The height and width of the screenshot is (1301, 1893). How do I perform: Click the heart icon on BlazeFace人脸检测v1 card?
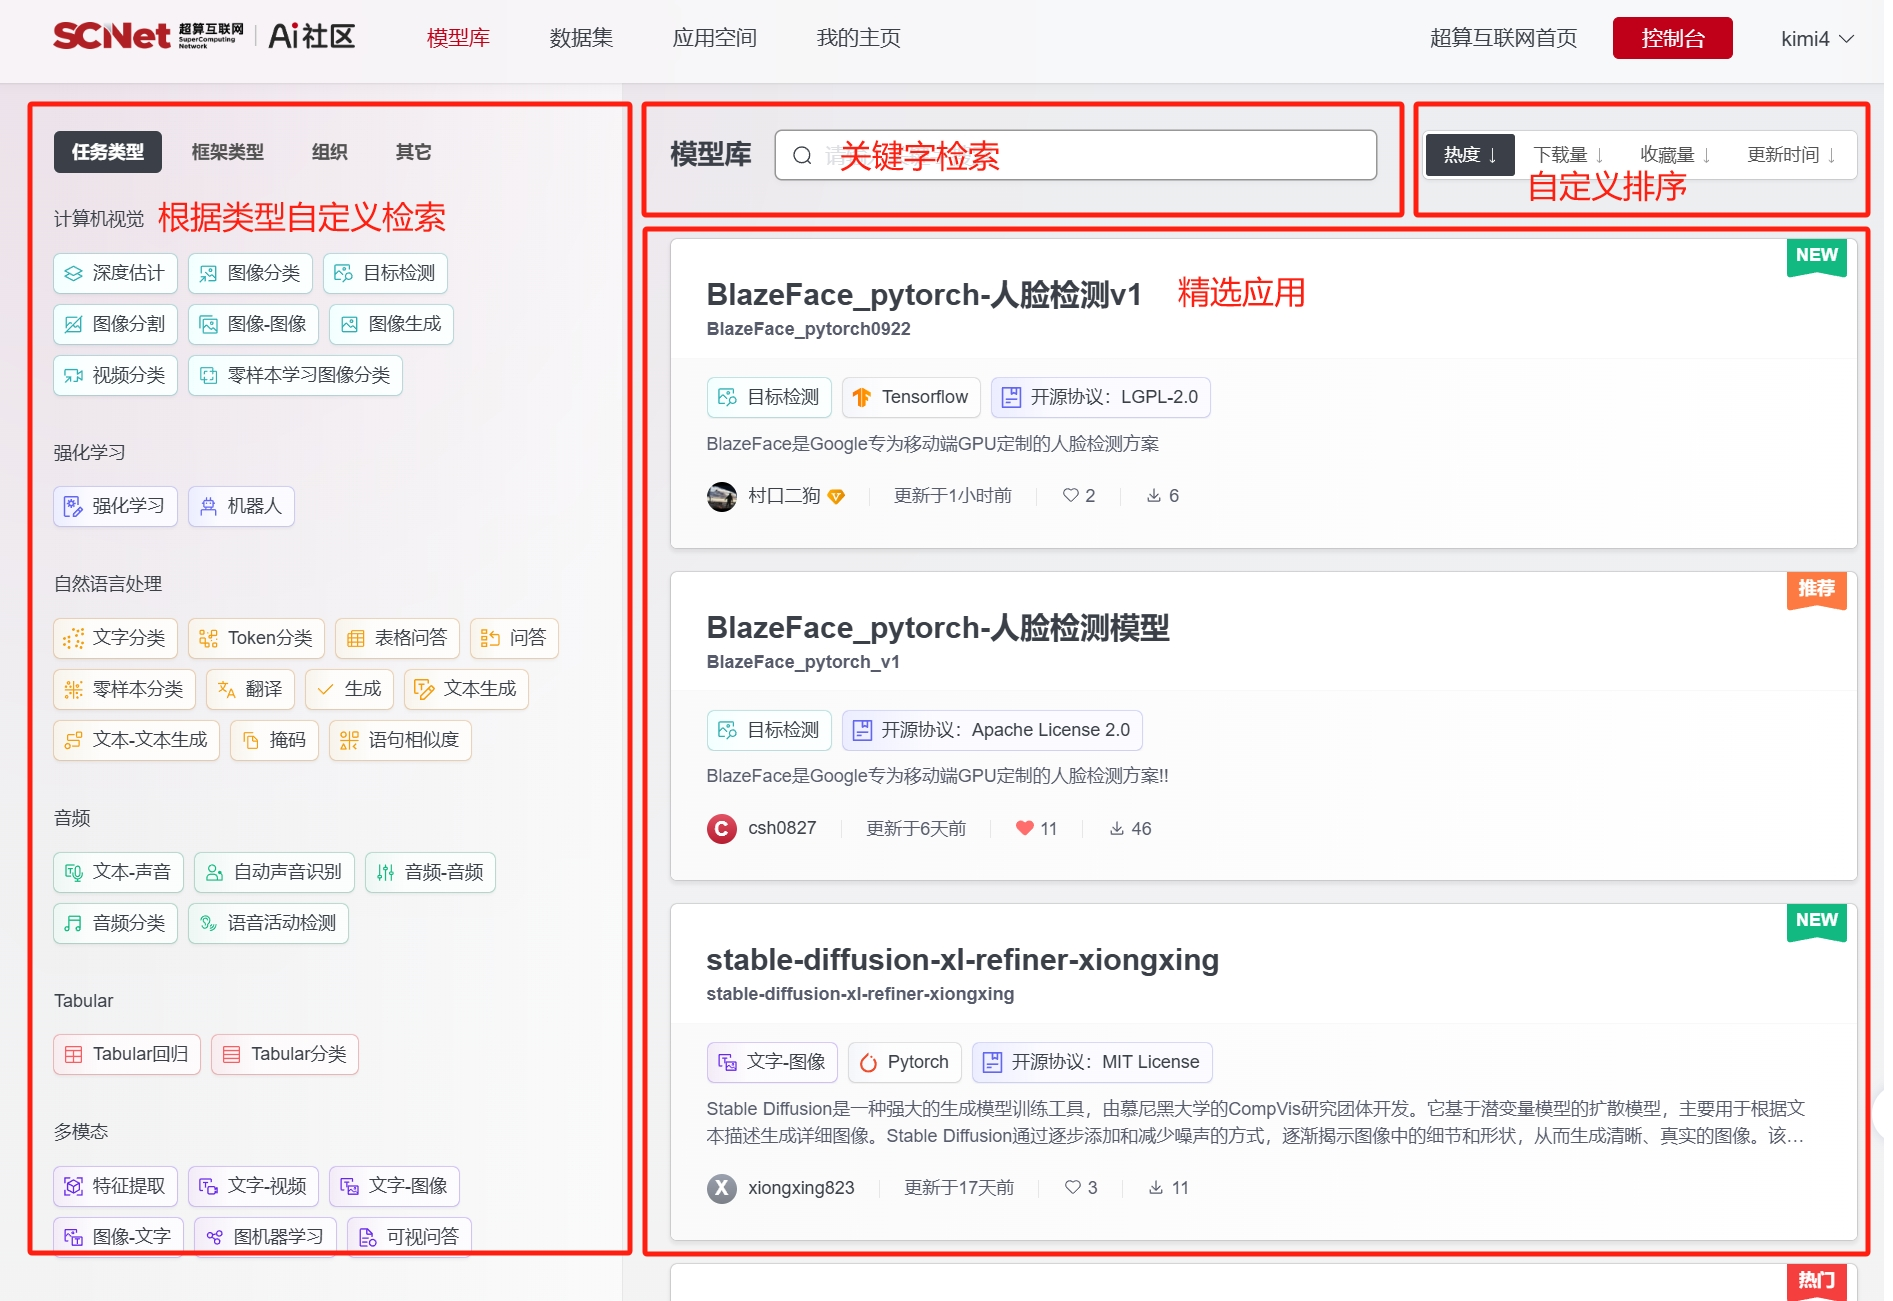point(1070,495)
